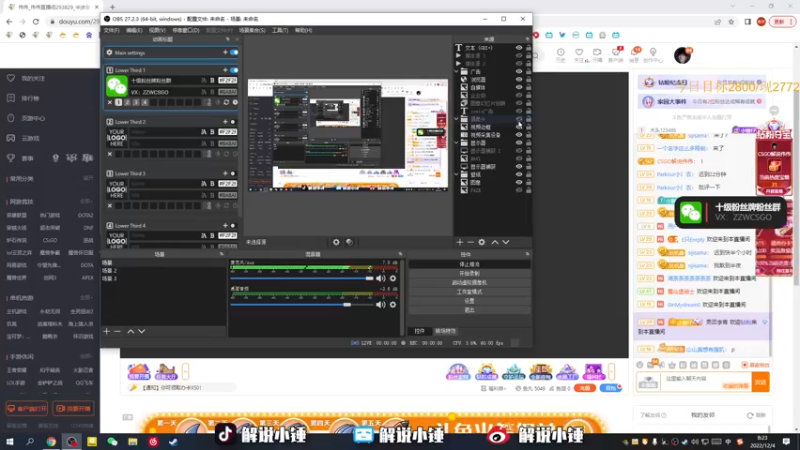Click 开始录制 button
Screen dimensions: 800x450
(x=469, y=273)
